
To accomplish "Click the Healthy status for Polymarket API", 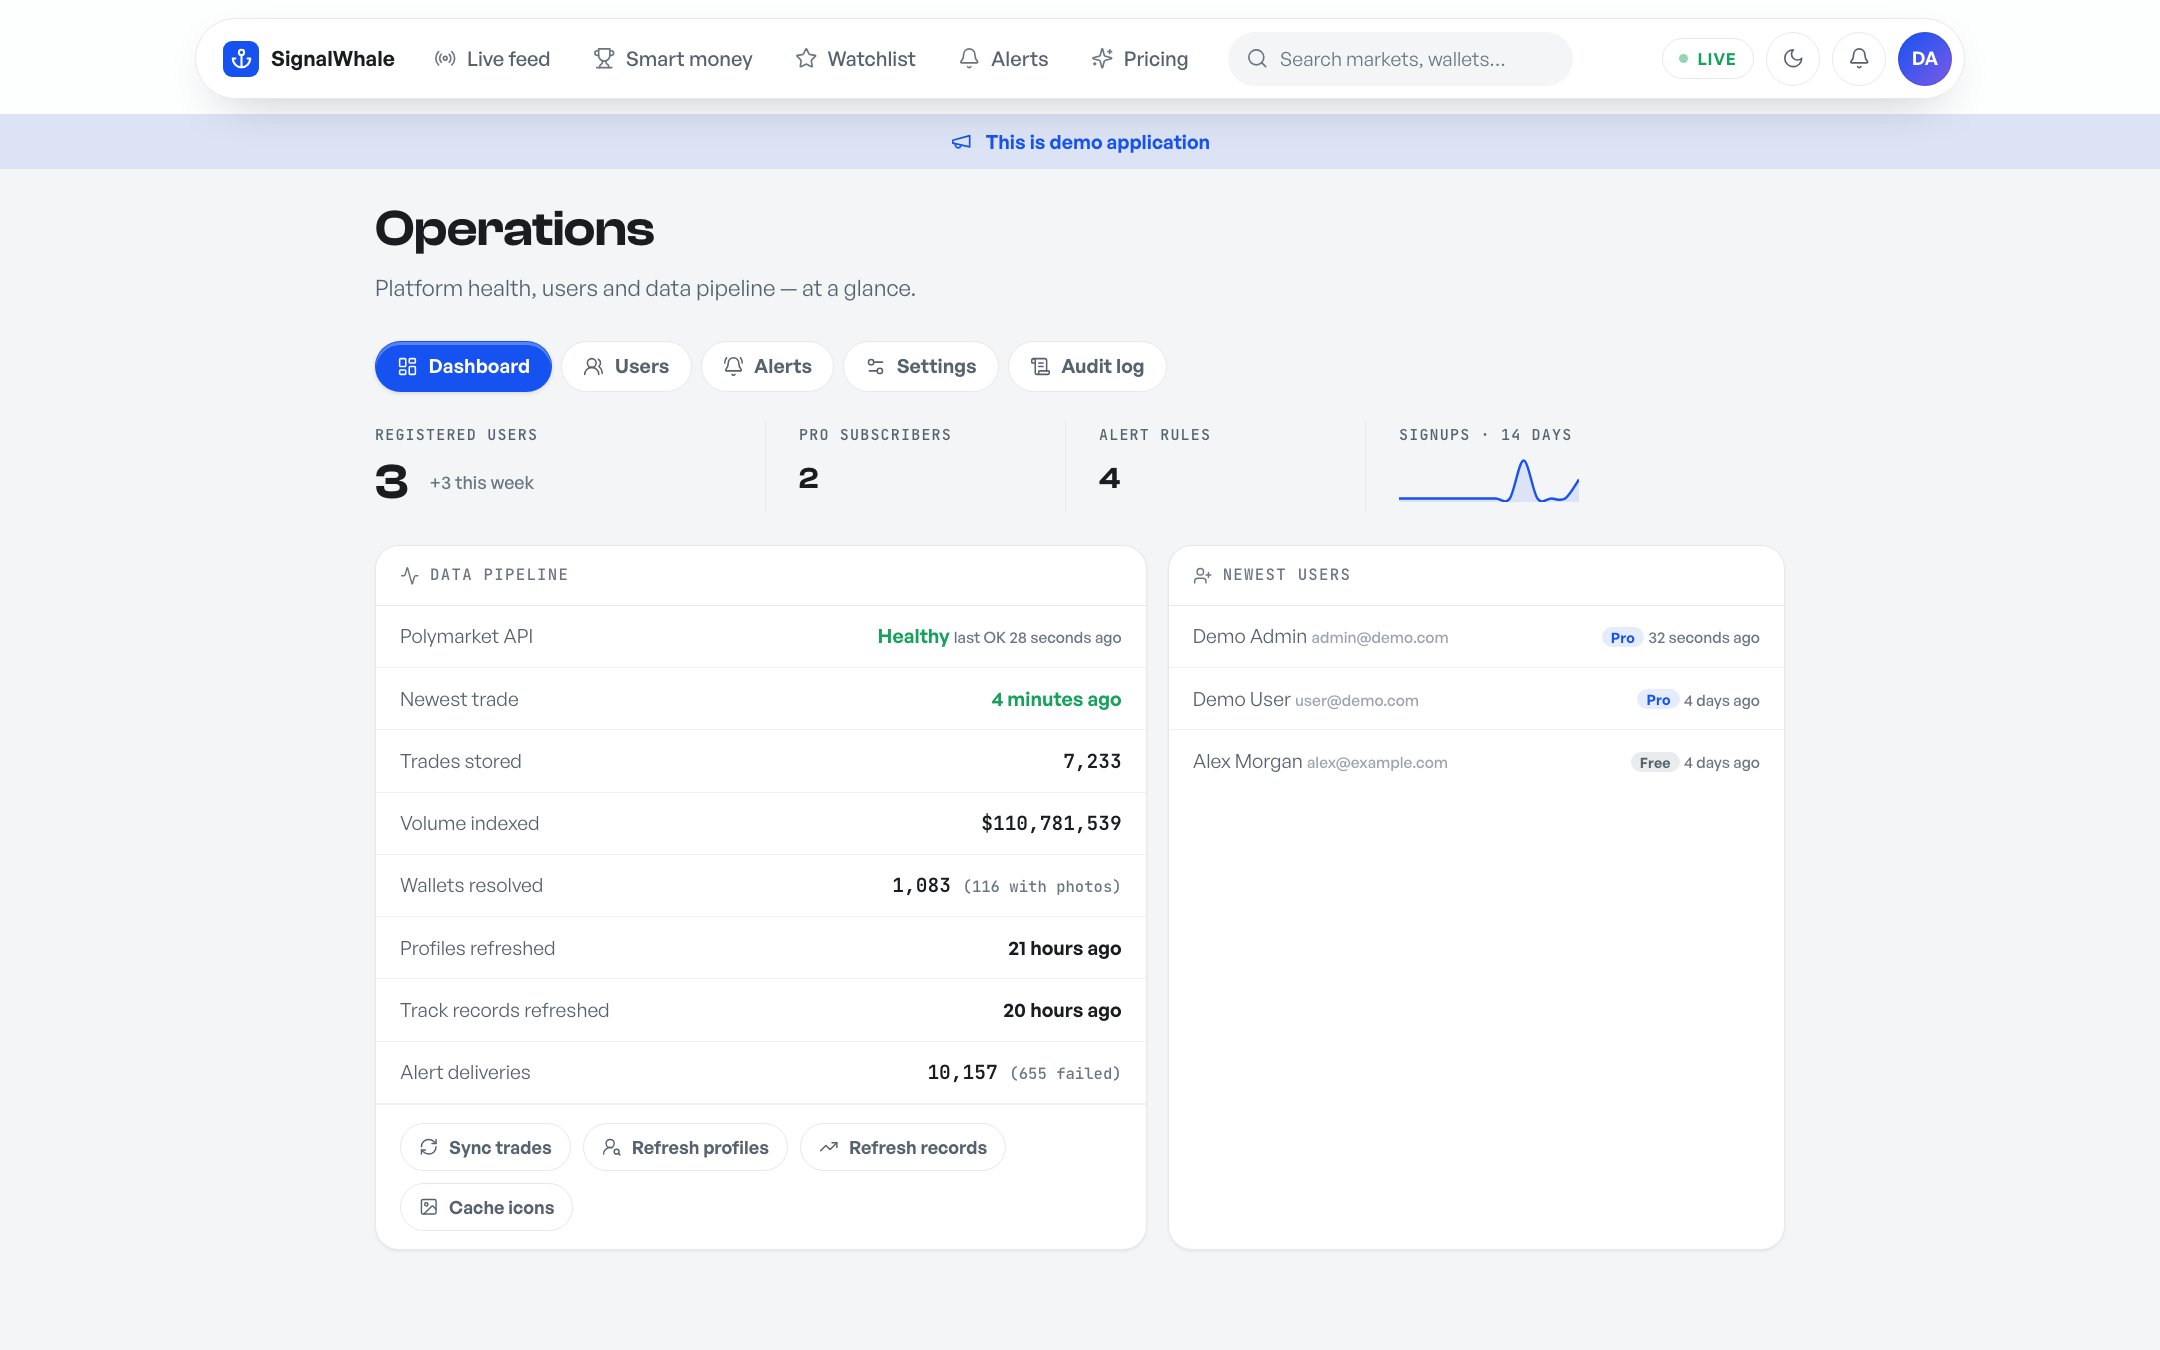I will 913,637.
